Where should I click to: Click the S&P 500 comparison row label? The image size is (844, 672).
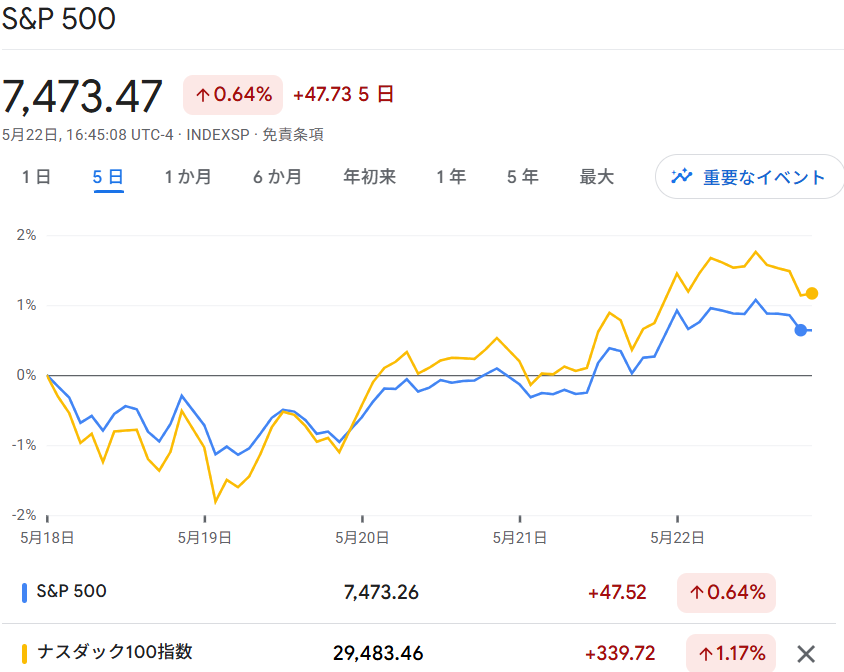point(72,591)
